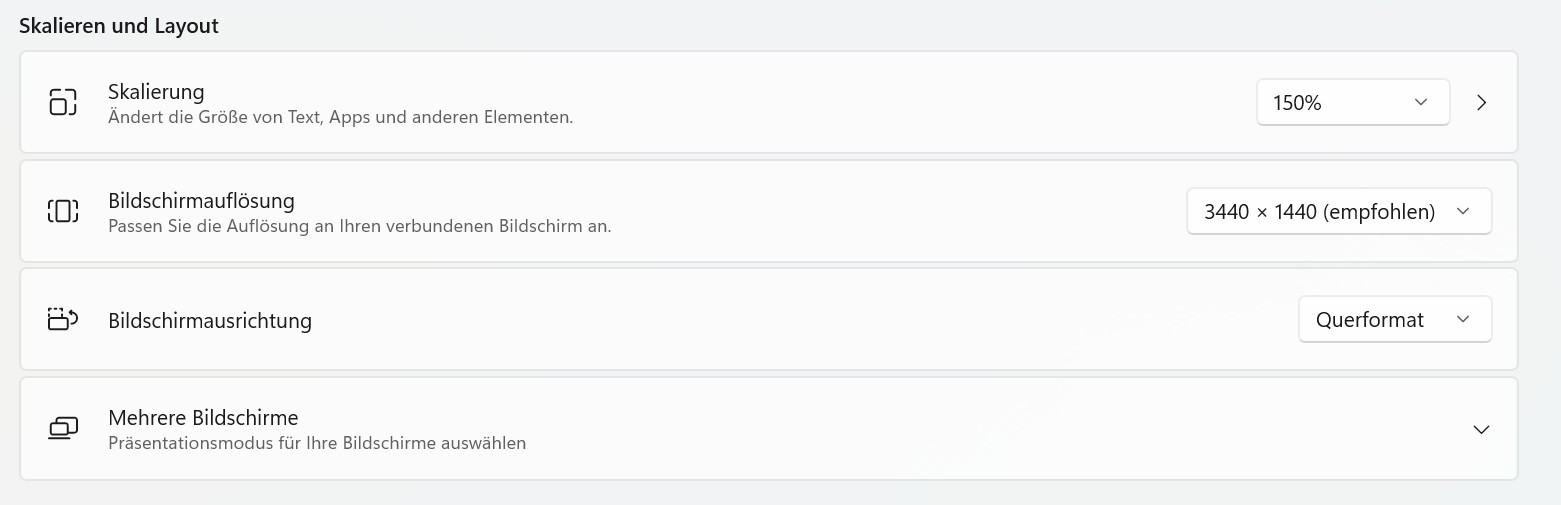1561x505 pixels.
Task: Click 'Präsentationsmodus für Ihre Bildschirme auswählen' text
Action: [317, 443]
